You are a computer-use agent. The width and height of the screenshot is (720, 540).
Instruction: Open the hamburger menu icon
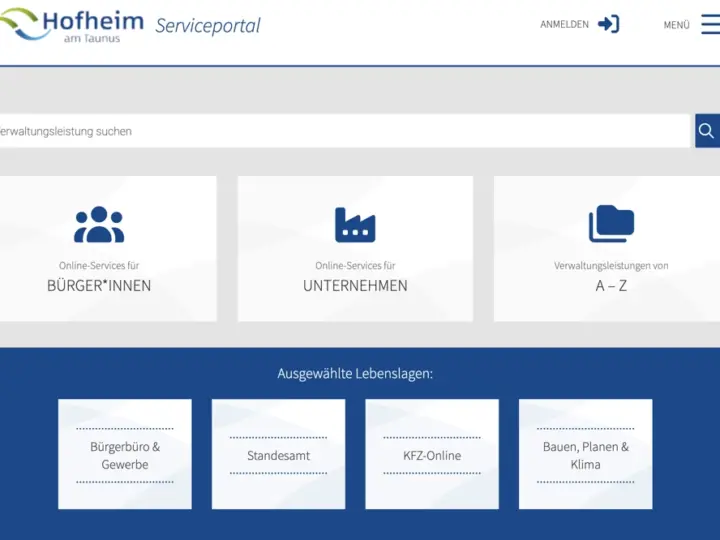[710, 24]
